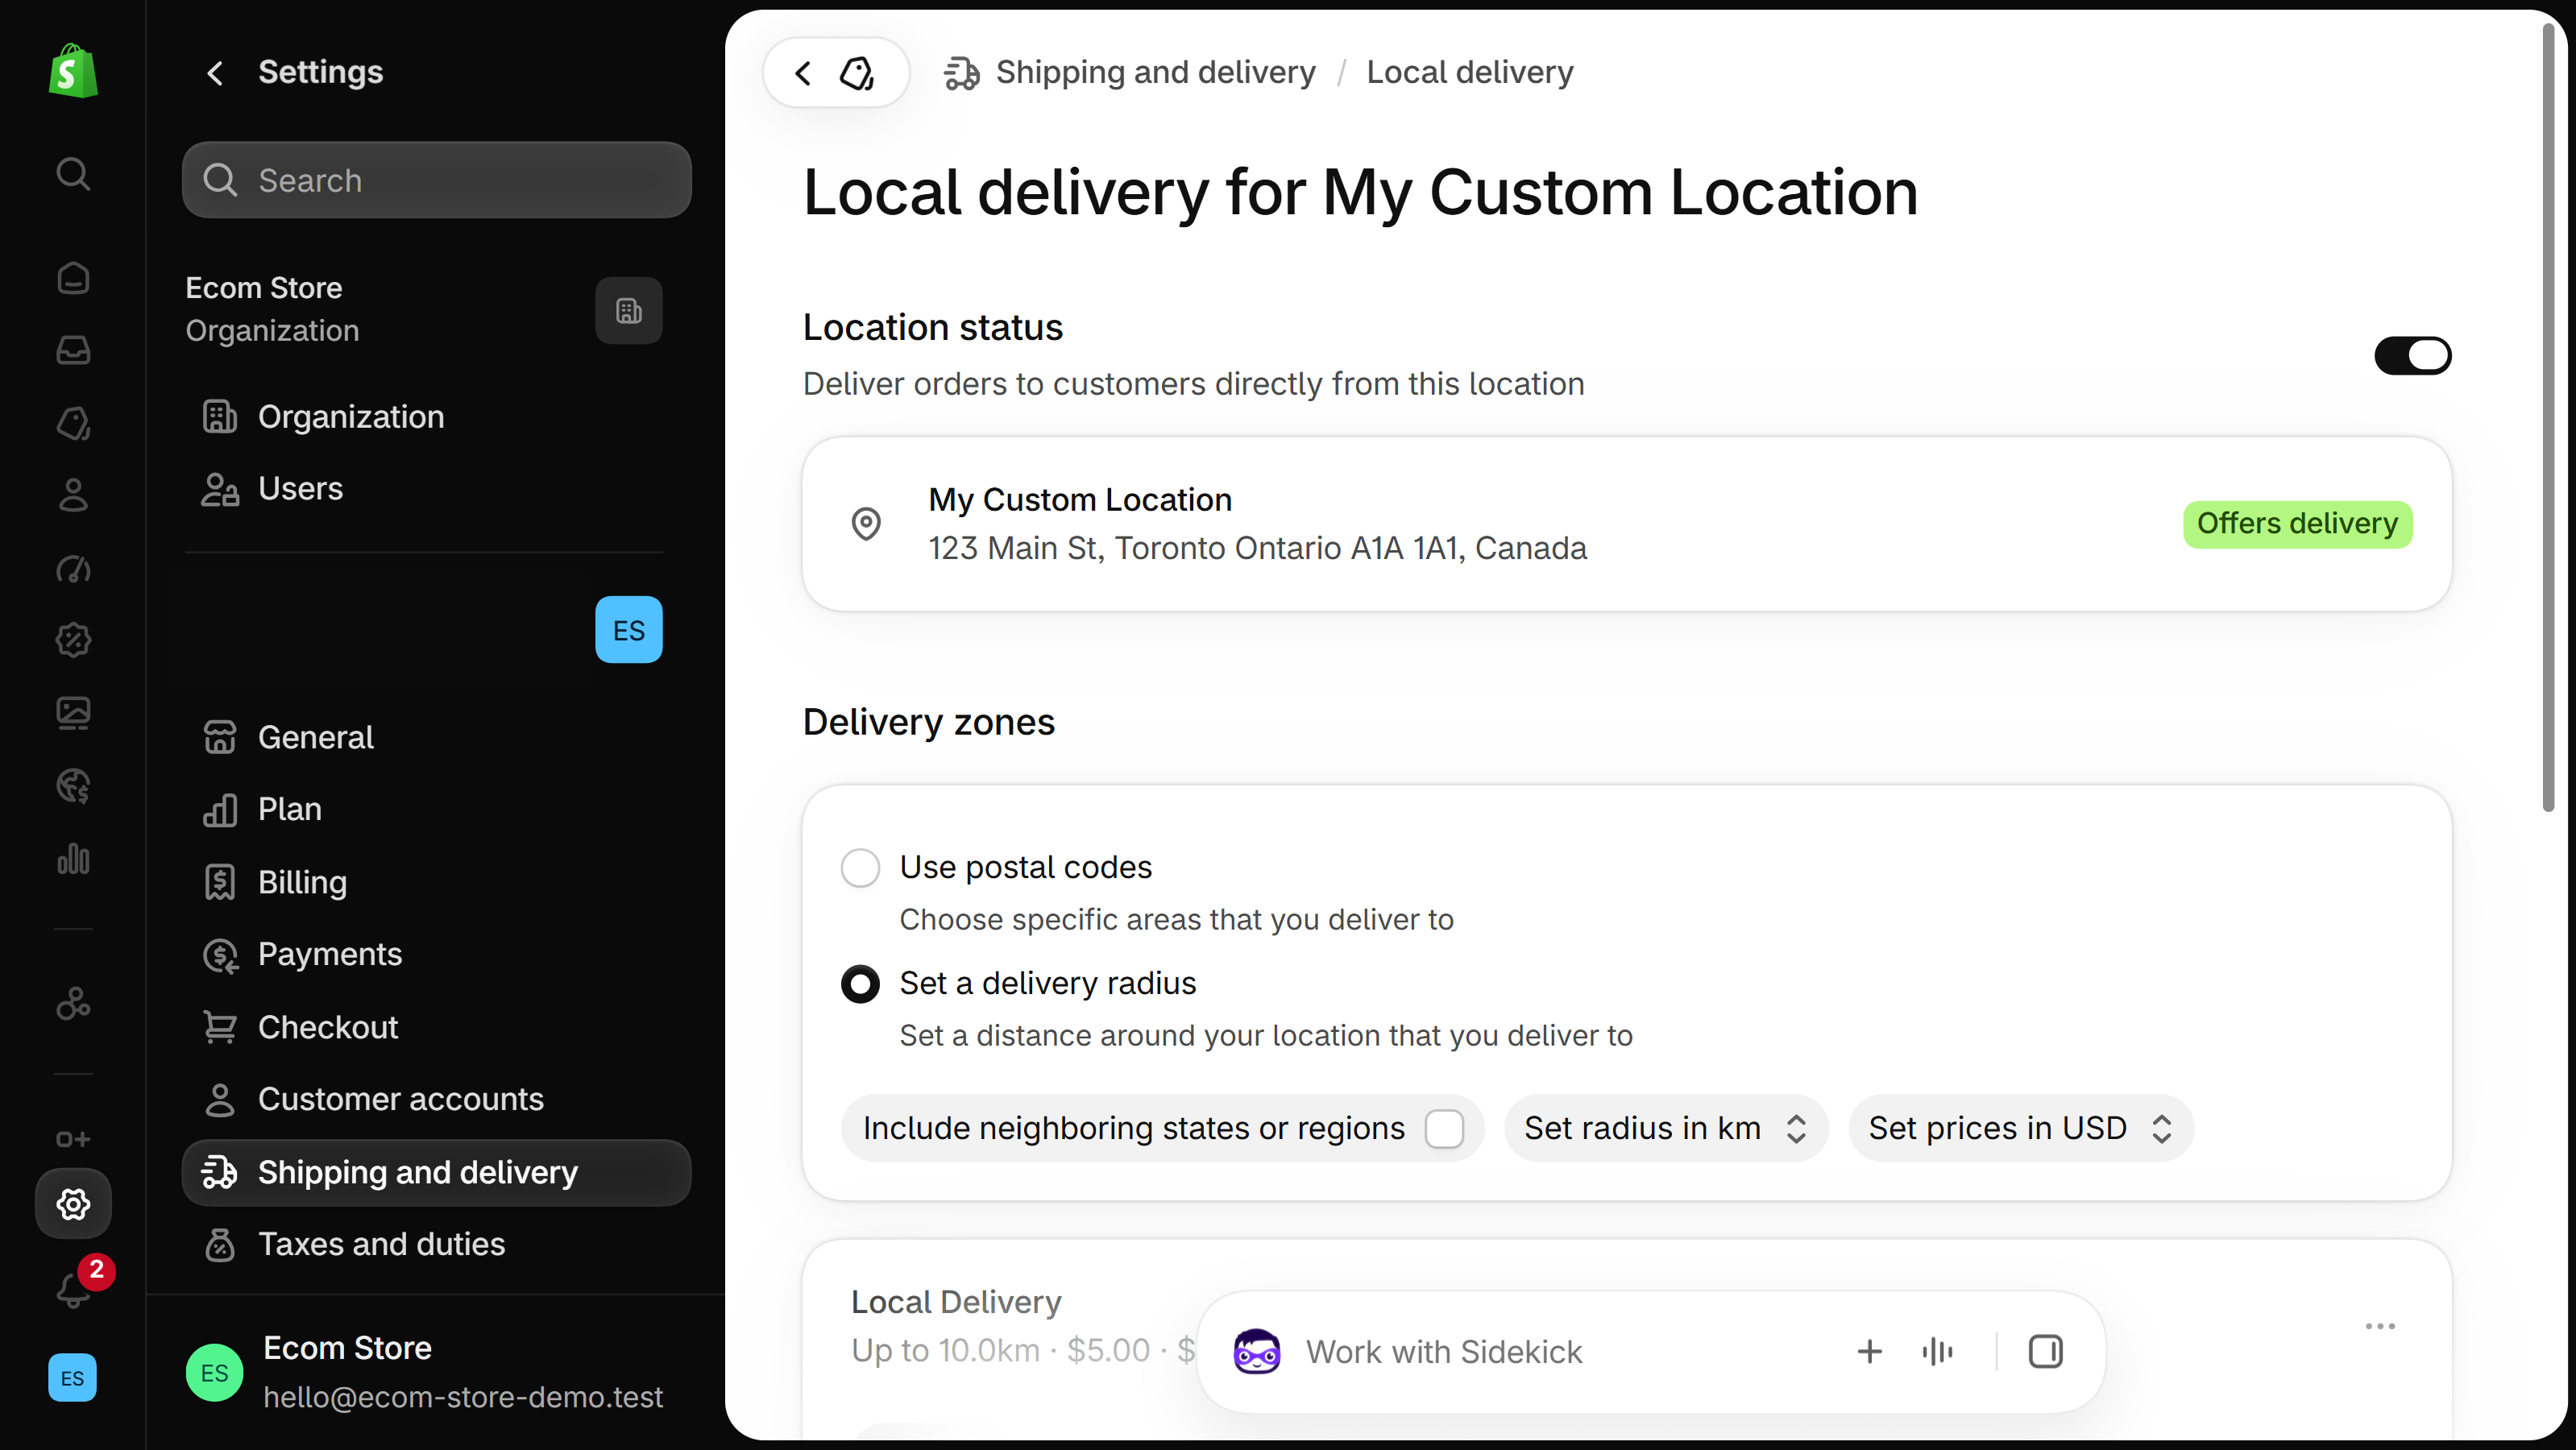Open Payments settings item
This screenshot has height=1450, width=2576.
click(x=436, y=955)
